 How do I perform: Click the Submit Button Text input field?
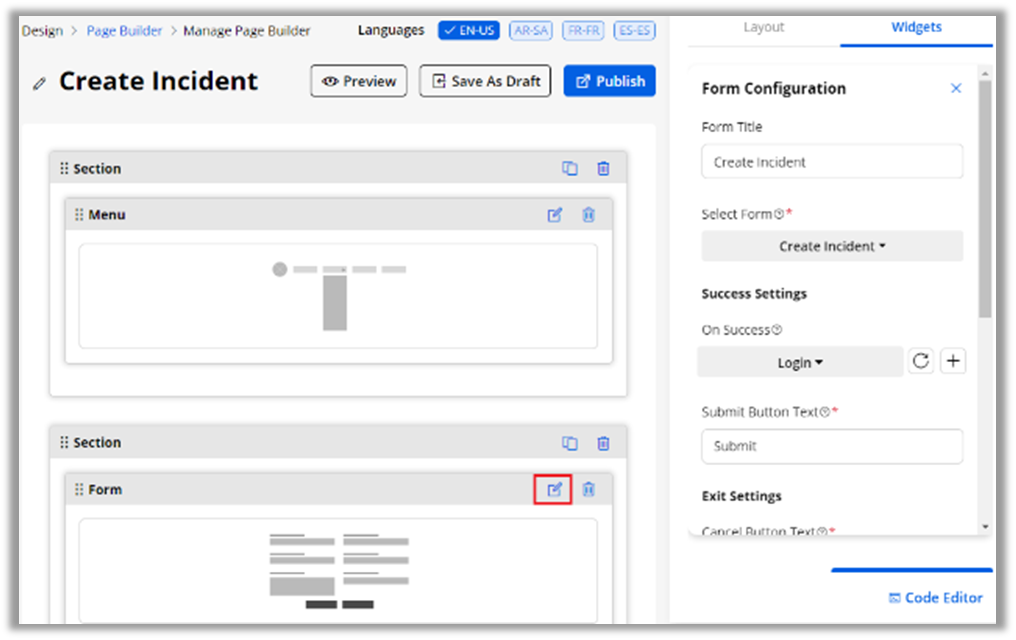coord(832,446)
